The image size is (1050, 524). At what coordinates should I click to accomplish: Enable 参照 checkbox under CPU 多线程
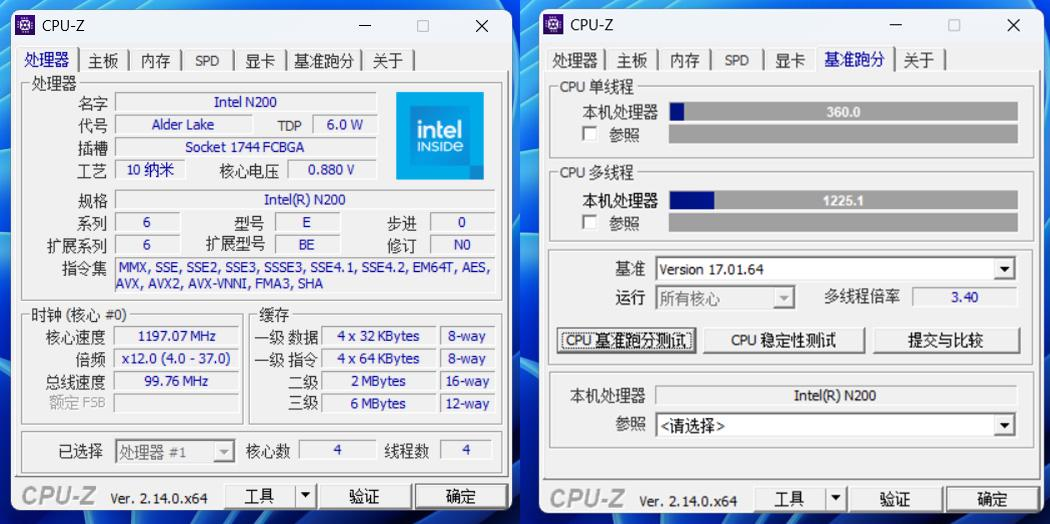(x=590, y=222)
